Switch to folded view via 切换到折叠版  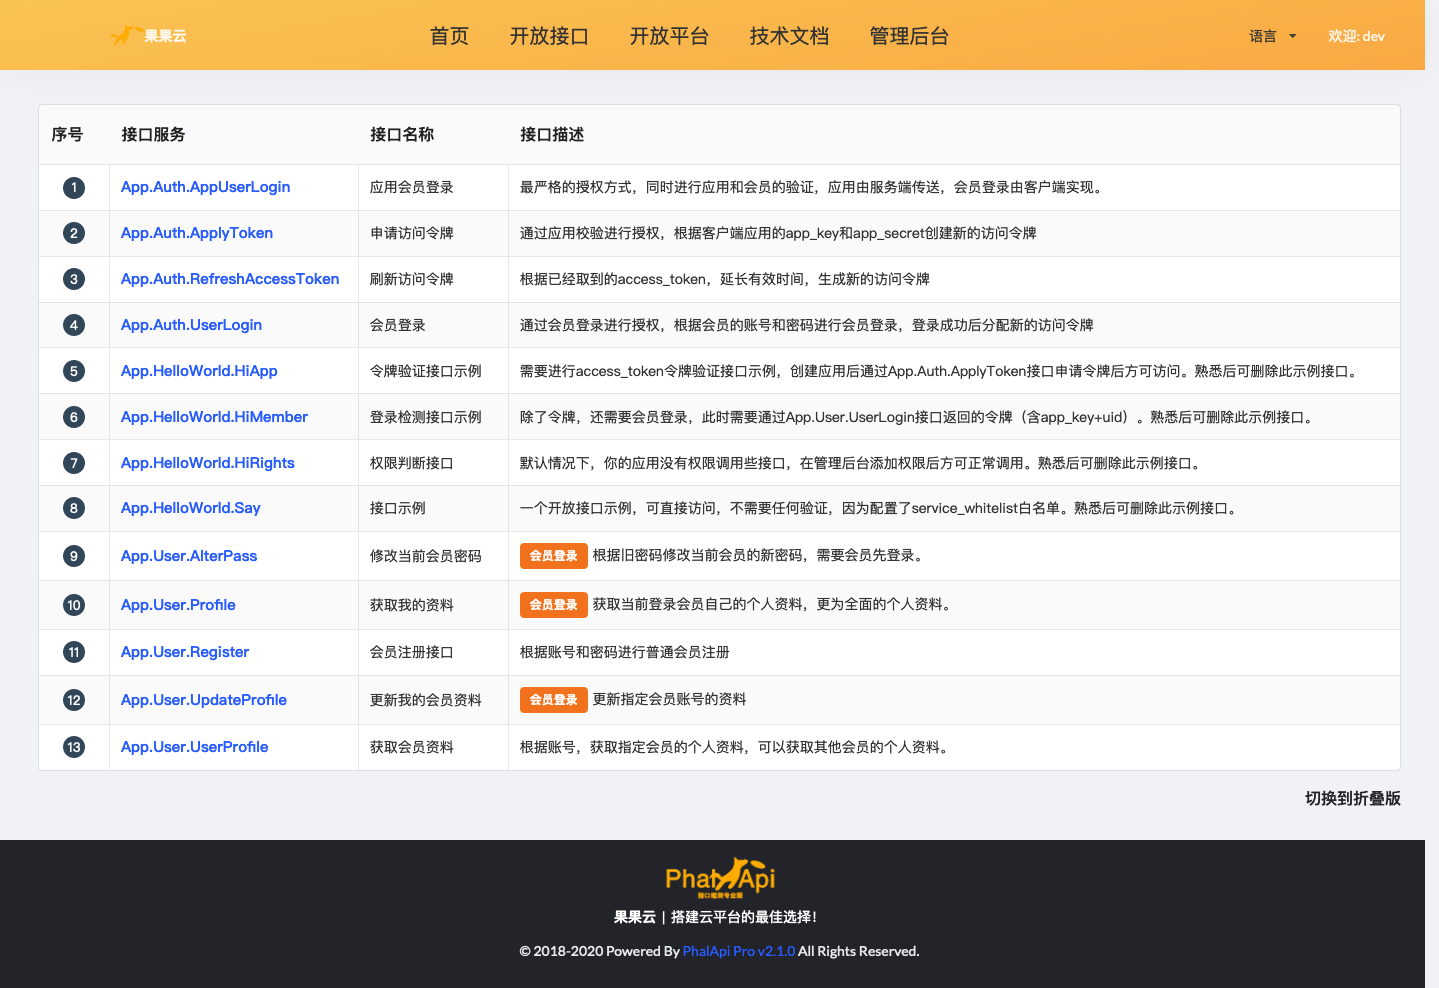point(1352,798)
